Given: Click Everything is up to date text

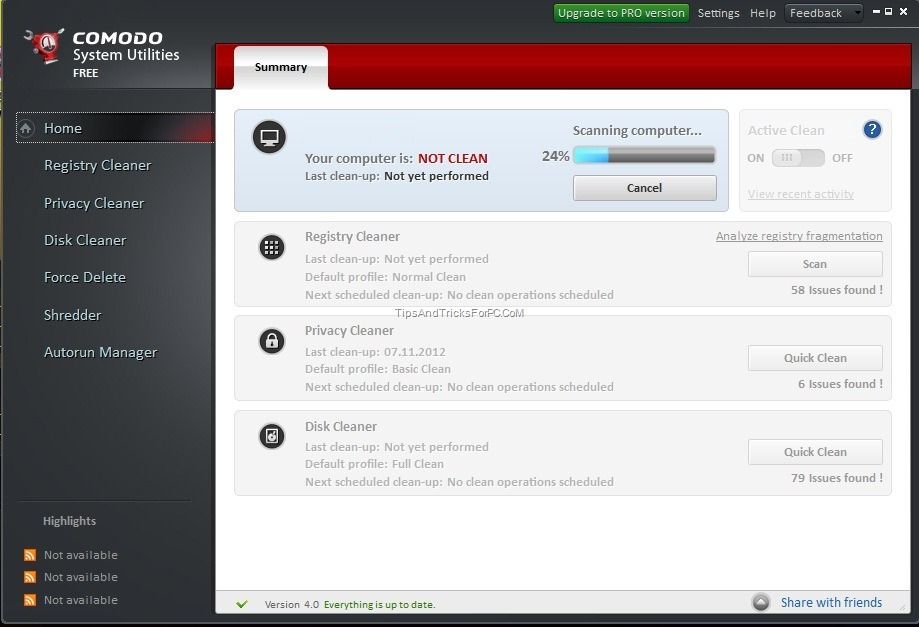Looking at the screenshot, I should pos(380,605).
